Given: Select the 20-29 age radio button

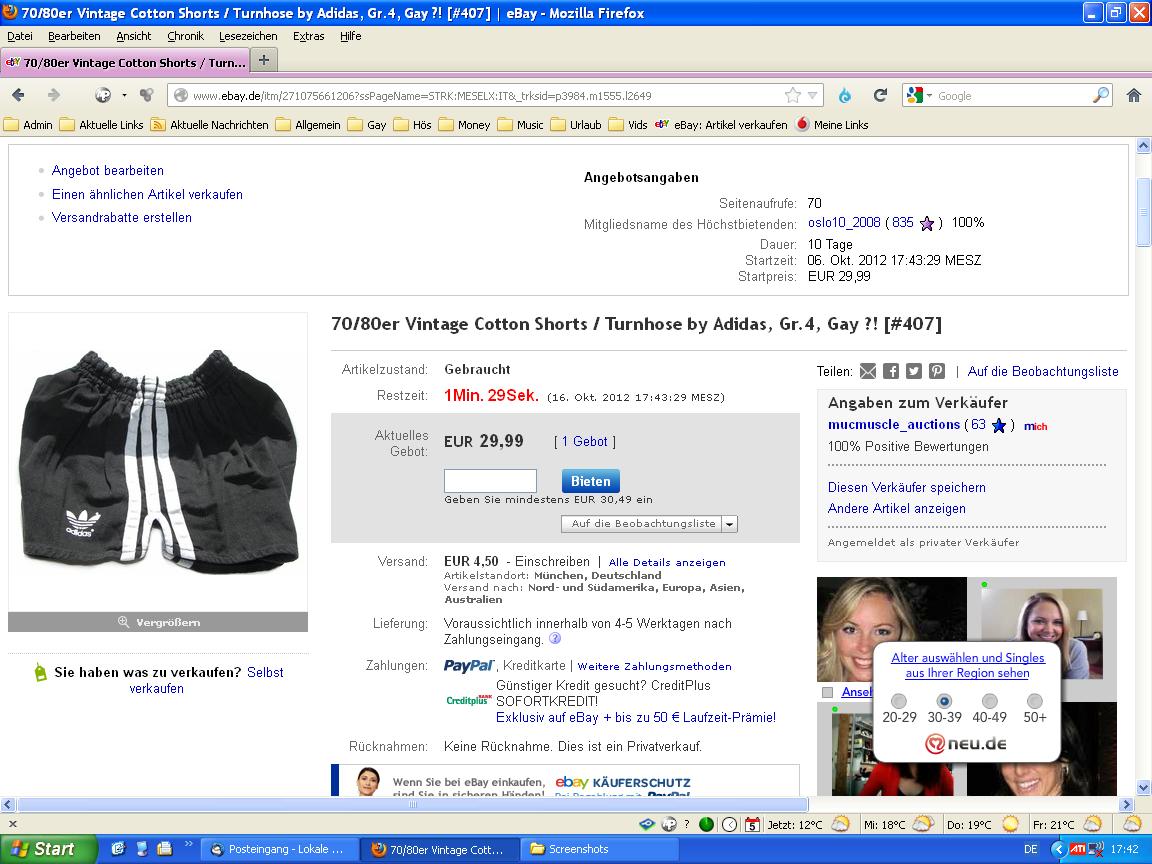Looking at the screenshot, I should [899, 701].
